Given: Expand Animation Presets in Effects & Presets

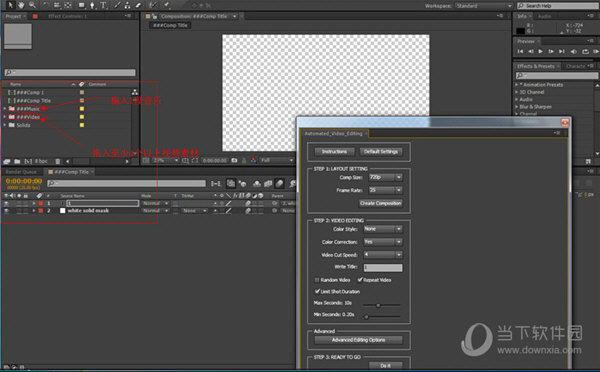Looking at the screenshot, I should [517, 85].
